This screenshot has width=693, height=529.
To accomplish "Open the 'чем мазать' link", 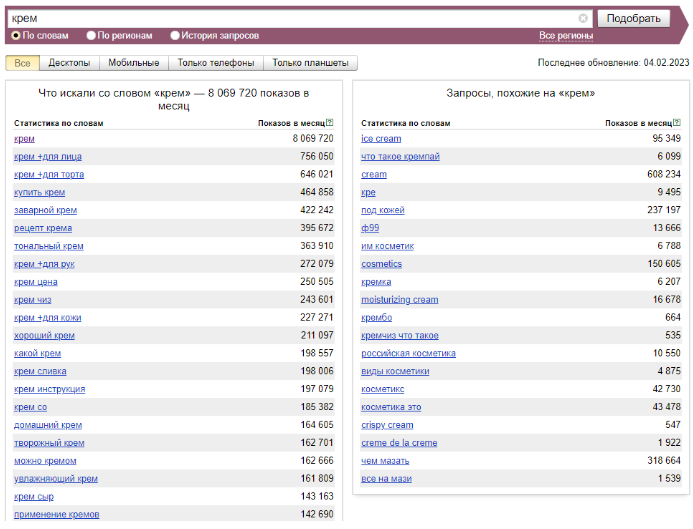I will [x=385, y=461].
